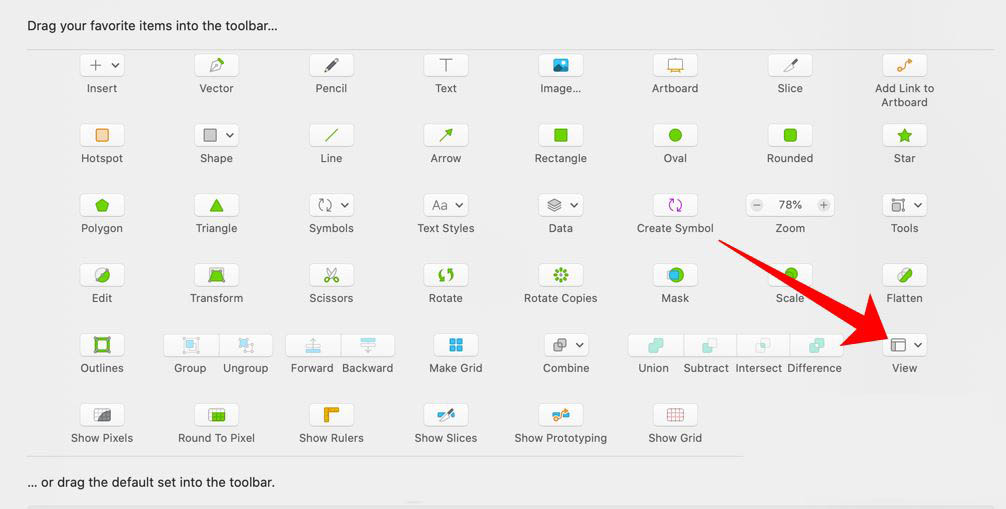Click the Backward arrange icon

(368, 345)
